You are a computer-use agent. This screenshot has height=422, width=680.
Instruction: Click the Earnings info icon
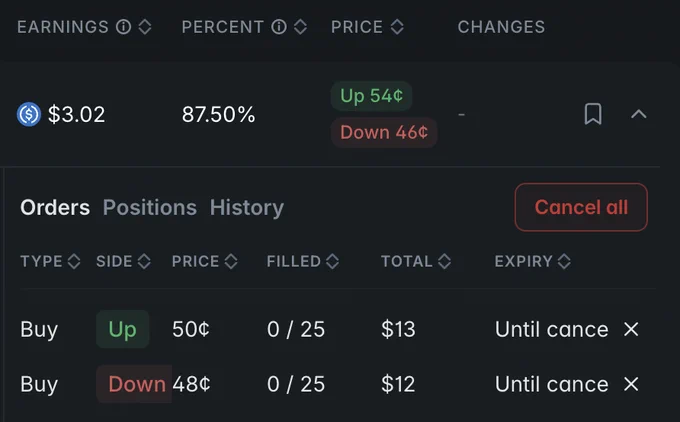[124, 27]
